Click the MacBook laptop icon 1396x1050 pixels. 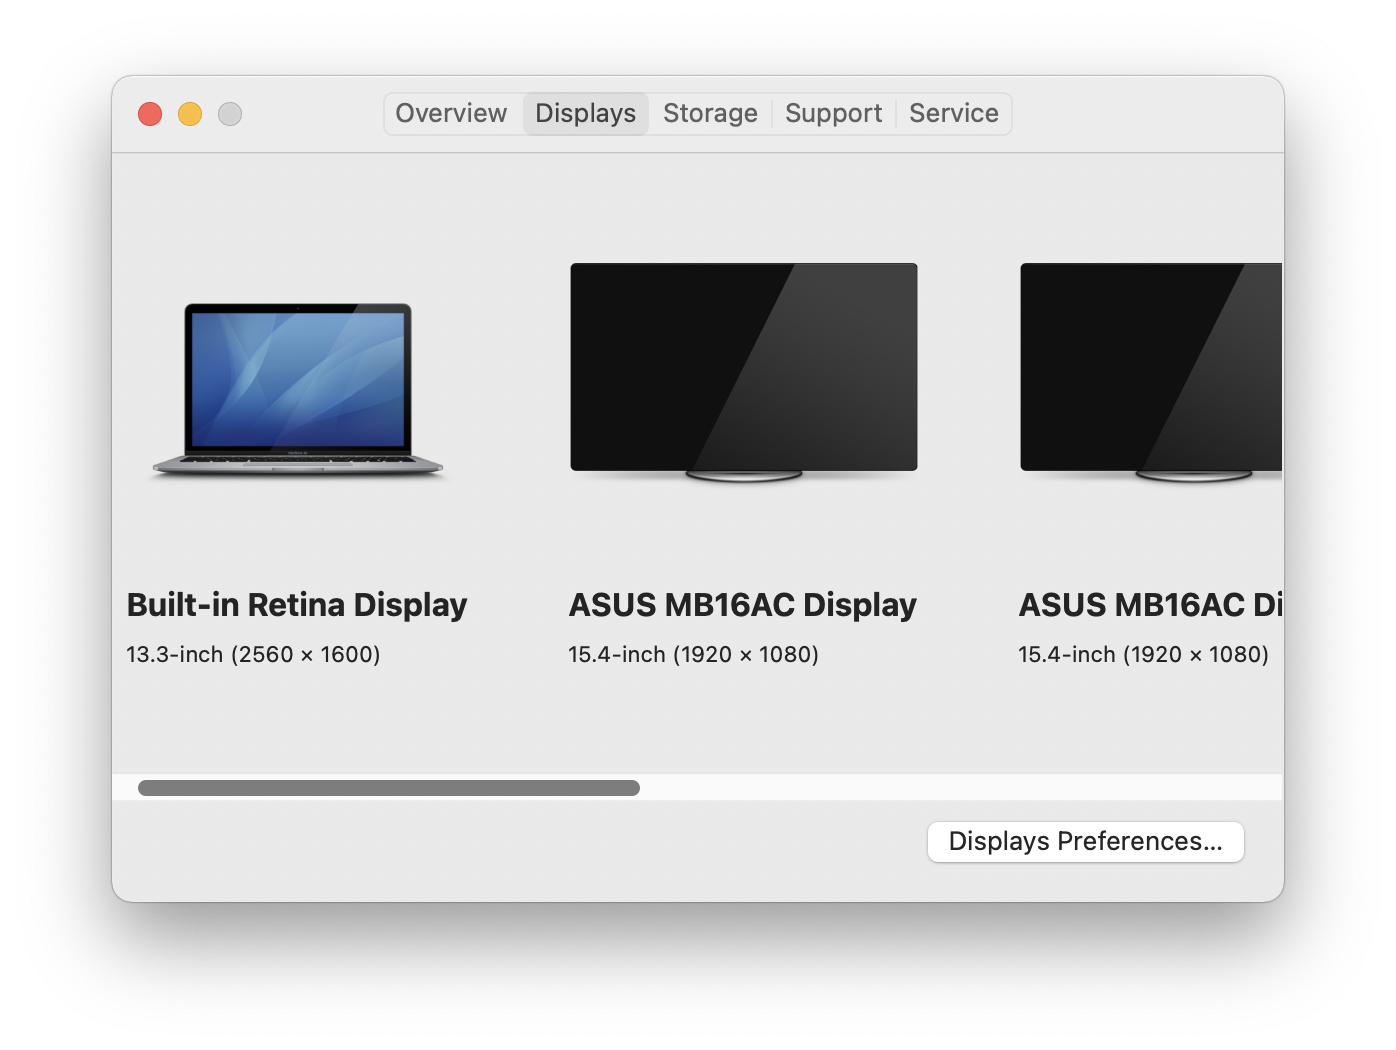click(297, 389)
